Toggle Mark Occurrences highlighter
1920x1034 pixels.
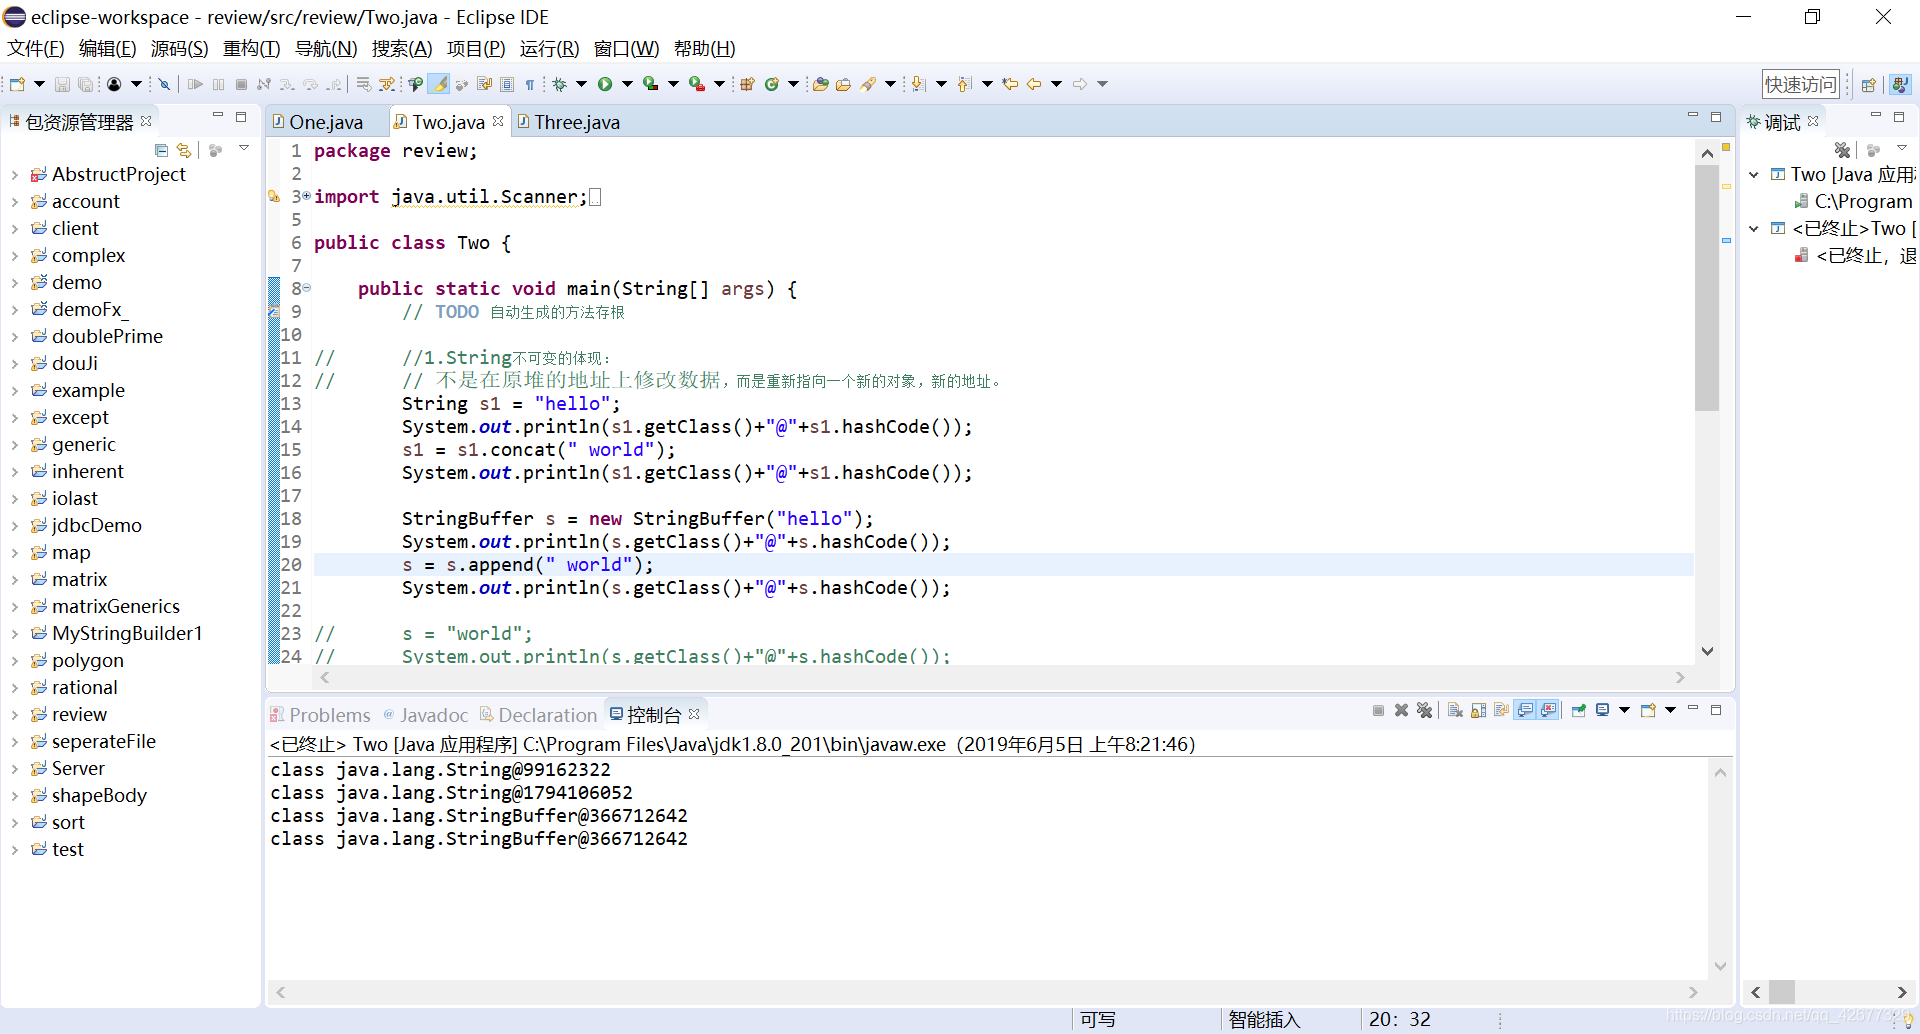pos(439,84)
